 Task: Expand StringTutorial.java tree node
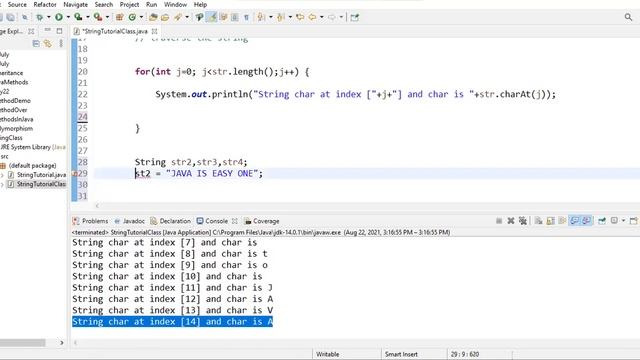[x=2, y=175]
